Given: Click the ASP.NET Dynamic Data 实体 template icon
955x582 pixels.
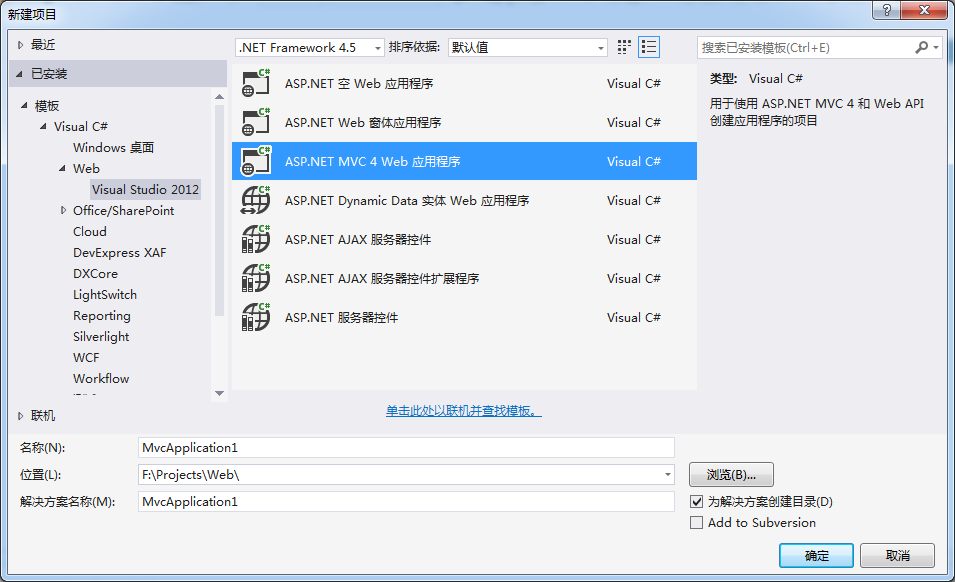Looking at the screenshot, I should (x=256, y=200).
